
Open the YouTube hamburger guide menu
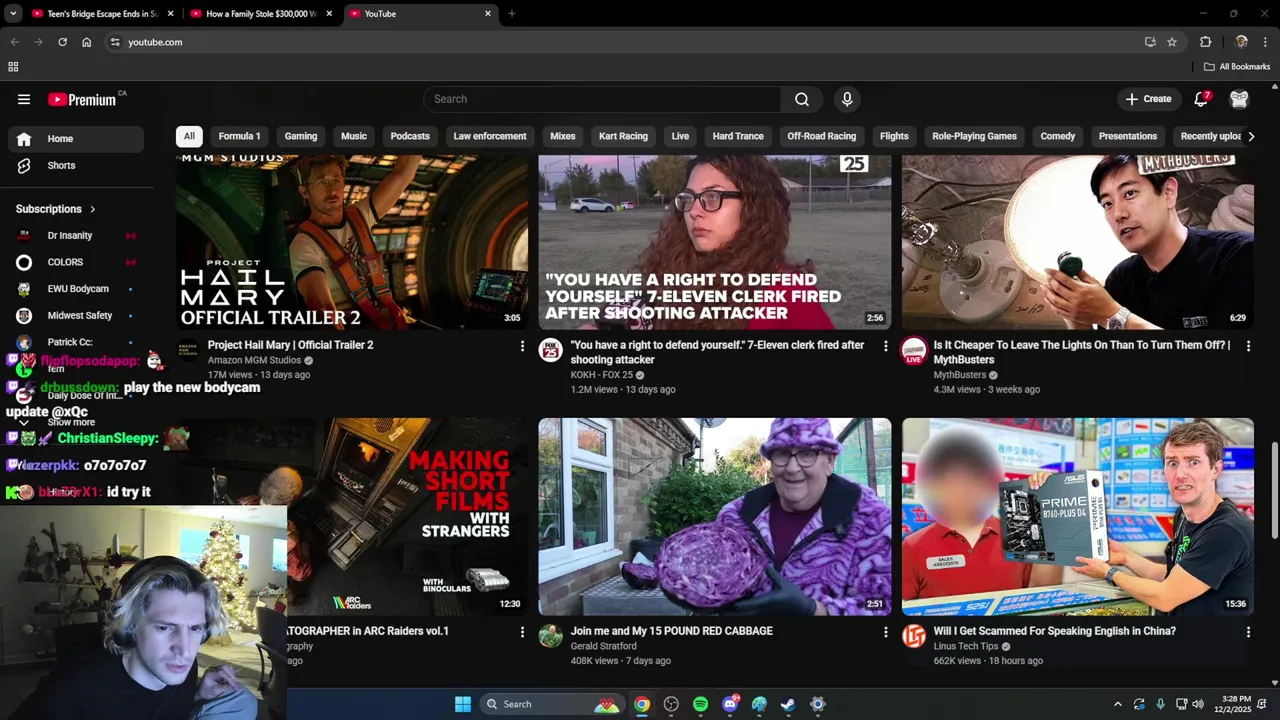click(x=24, y=99)
